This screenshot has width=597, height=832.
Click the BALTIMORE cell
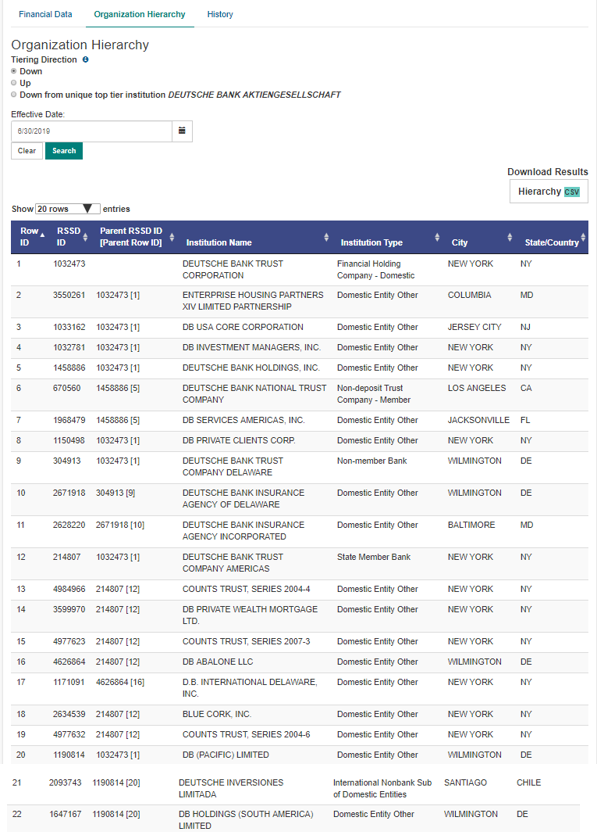coord(471,525)
